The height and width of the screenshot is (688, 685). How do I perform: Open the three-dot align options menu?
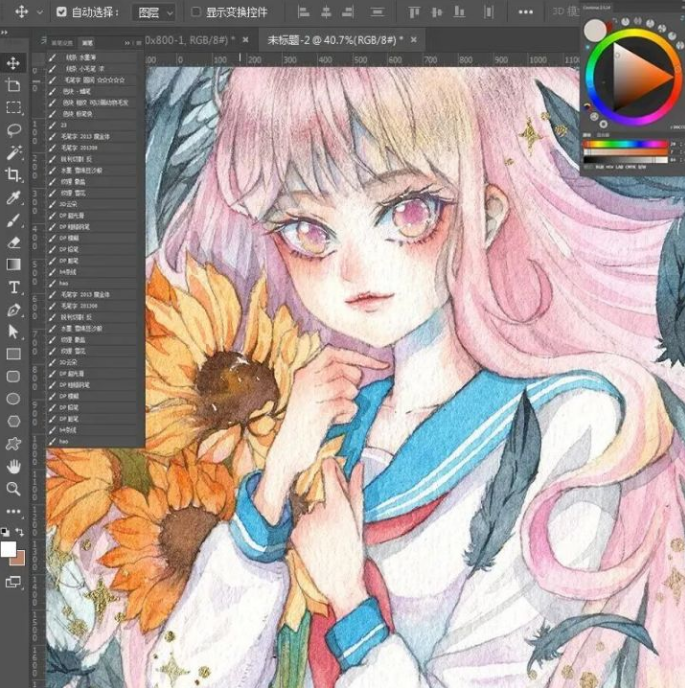click(x=525, y=12)
